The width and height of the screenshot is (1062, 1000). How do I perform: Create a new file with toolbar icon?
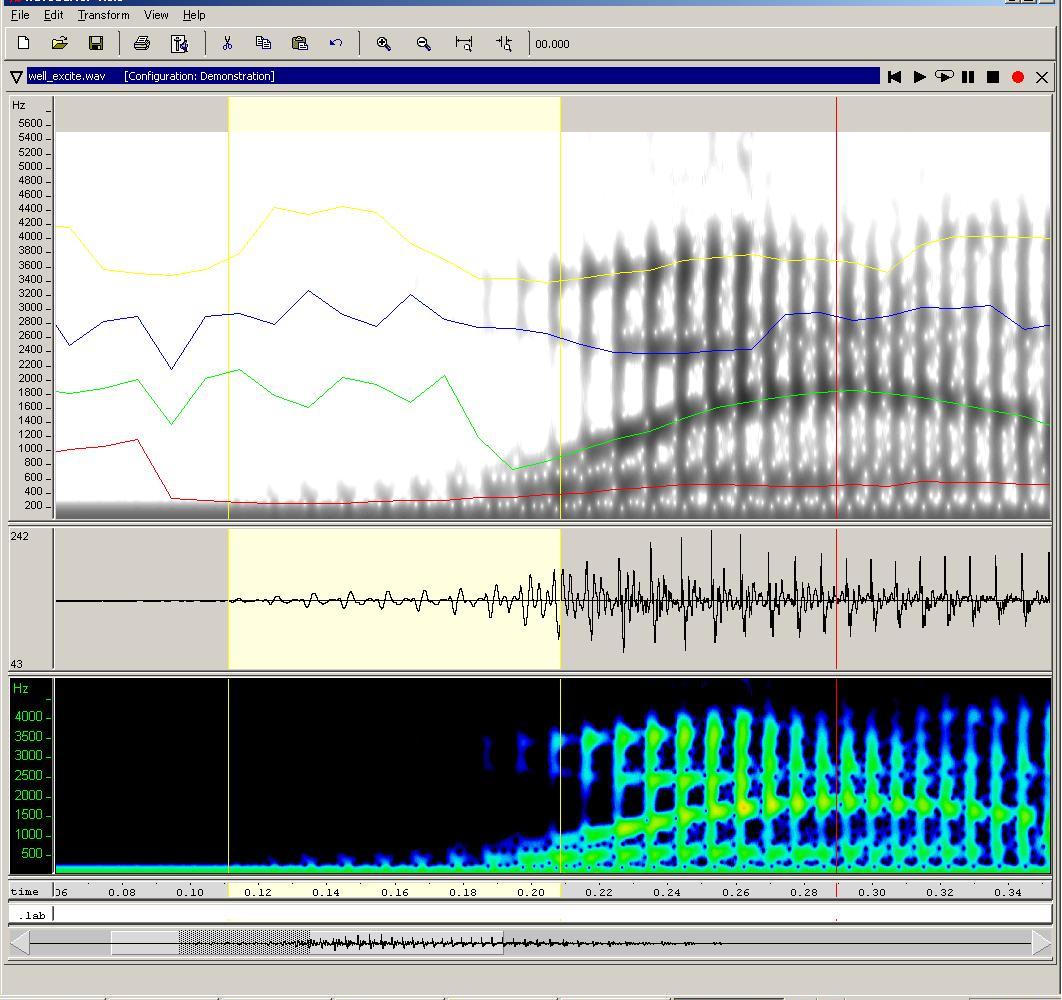24,43
